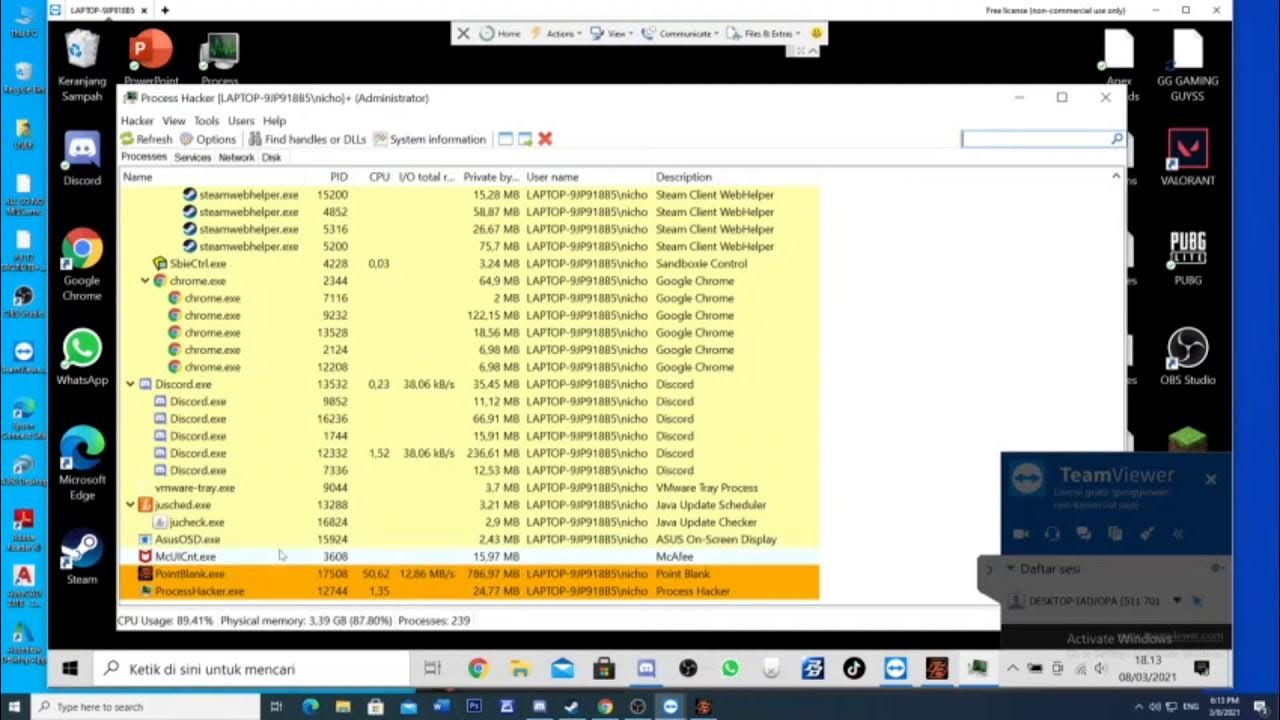1280x720 pixels.
Task: Open the WhatsApp desktop shortcut
Action: [82, 357]
